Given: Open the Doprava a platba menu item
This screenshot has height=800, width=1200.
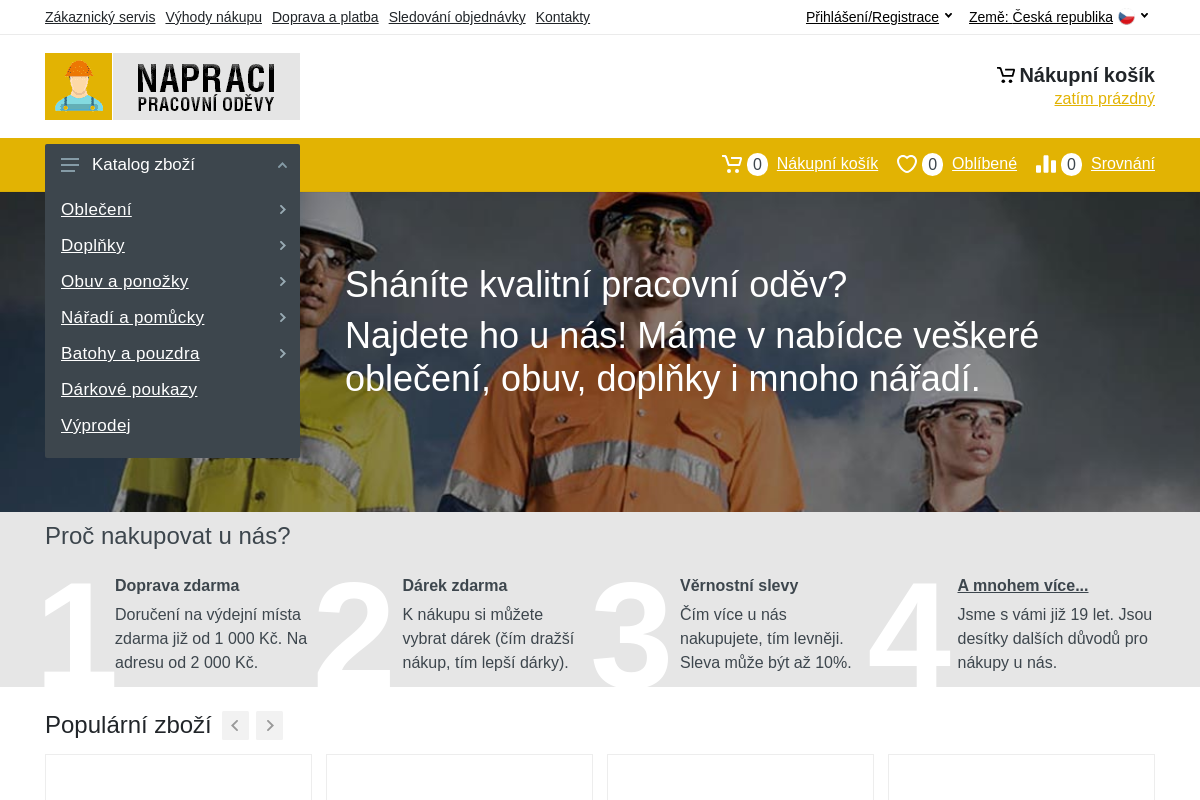Looking at the screenshot, I should tap(325, 16).
